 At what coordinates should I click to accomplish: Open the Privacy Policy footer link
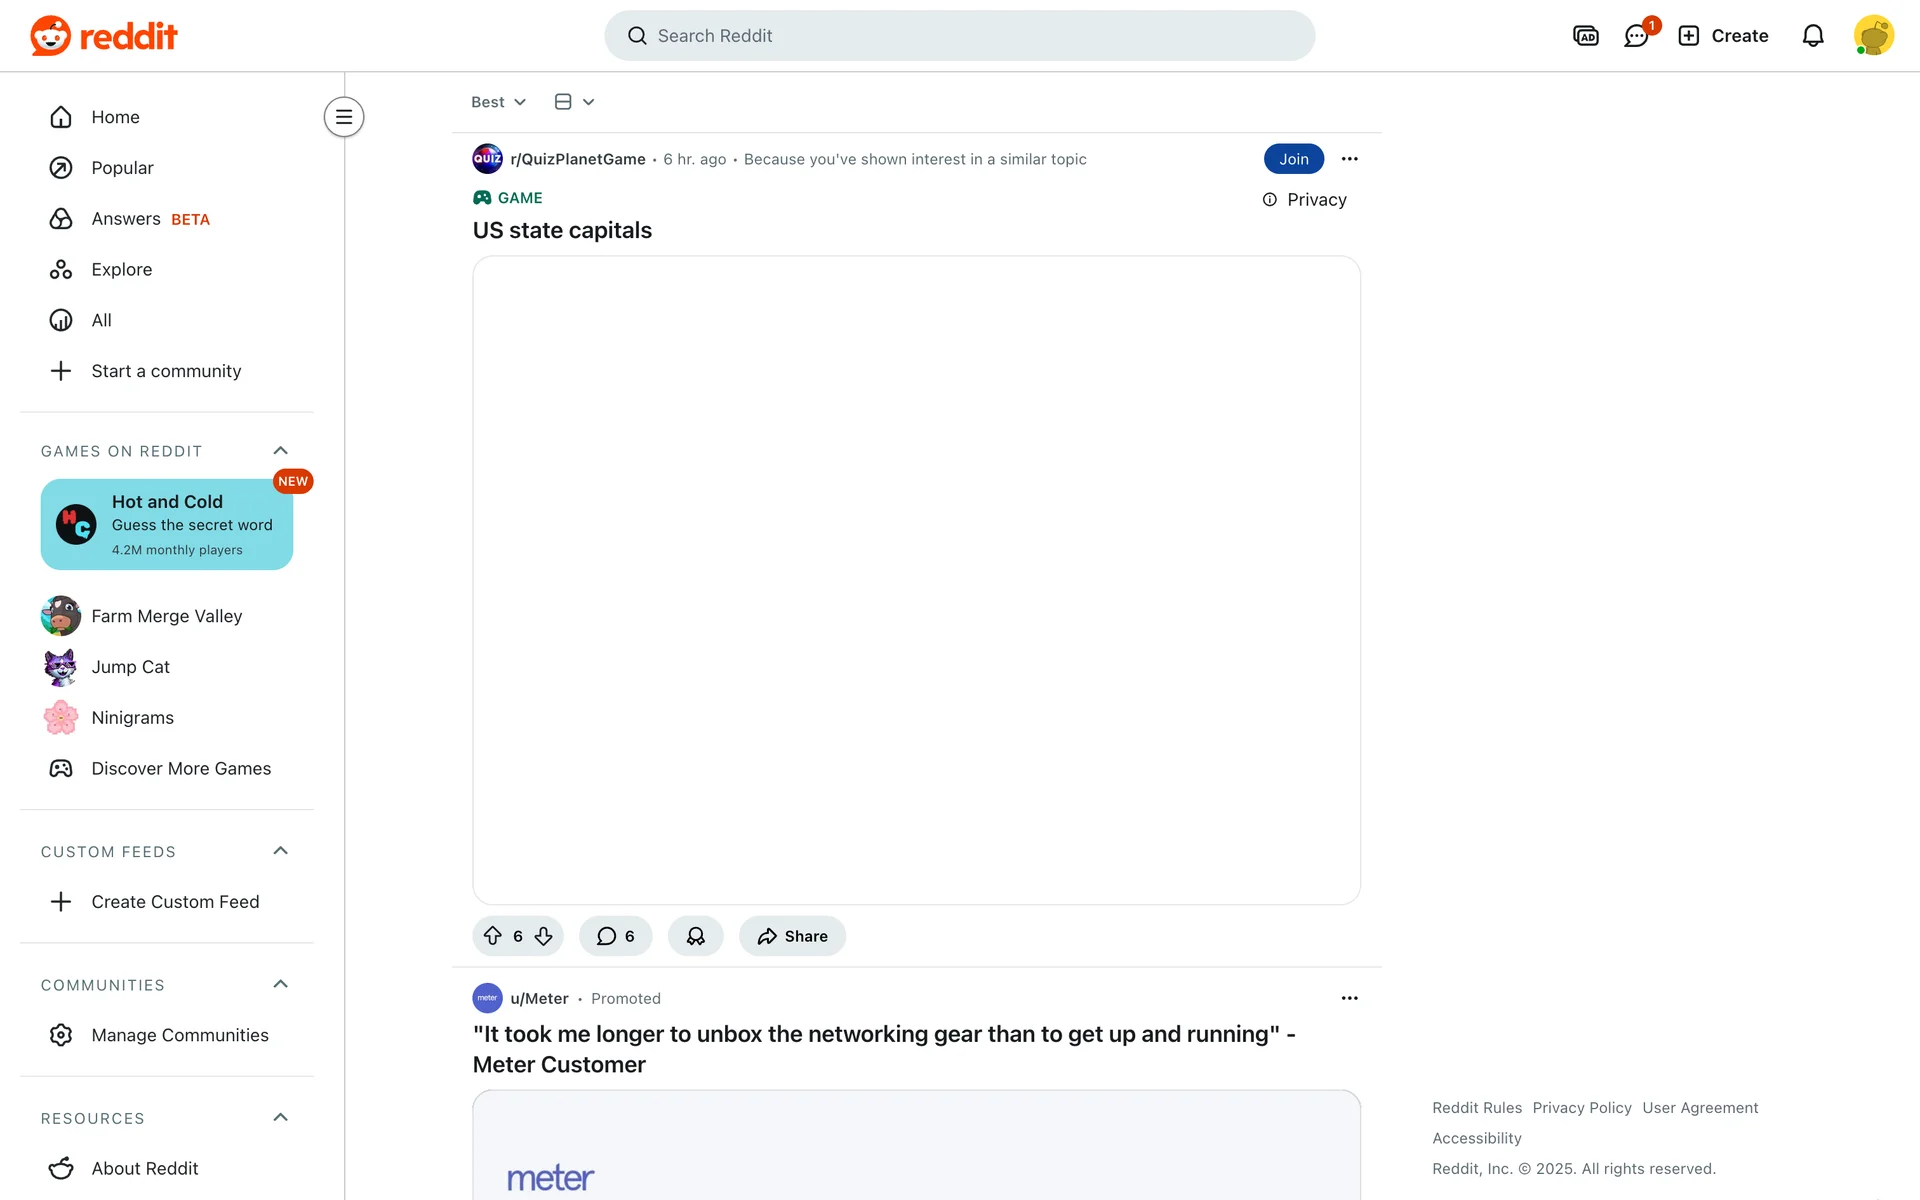tap(1581, 1108)
